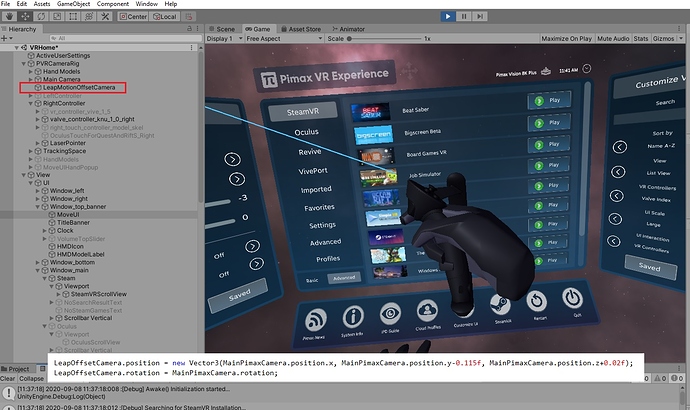The width and height of the screenshot is (690, 410).
Task: Click the Clear button in Console
Action: pos(7,378)
